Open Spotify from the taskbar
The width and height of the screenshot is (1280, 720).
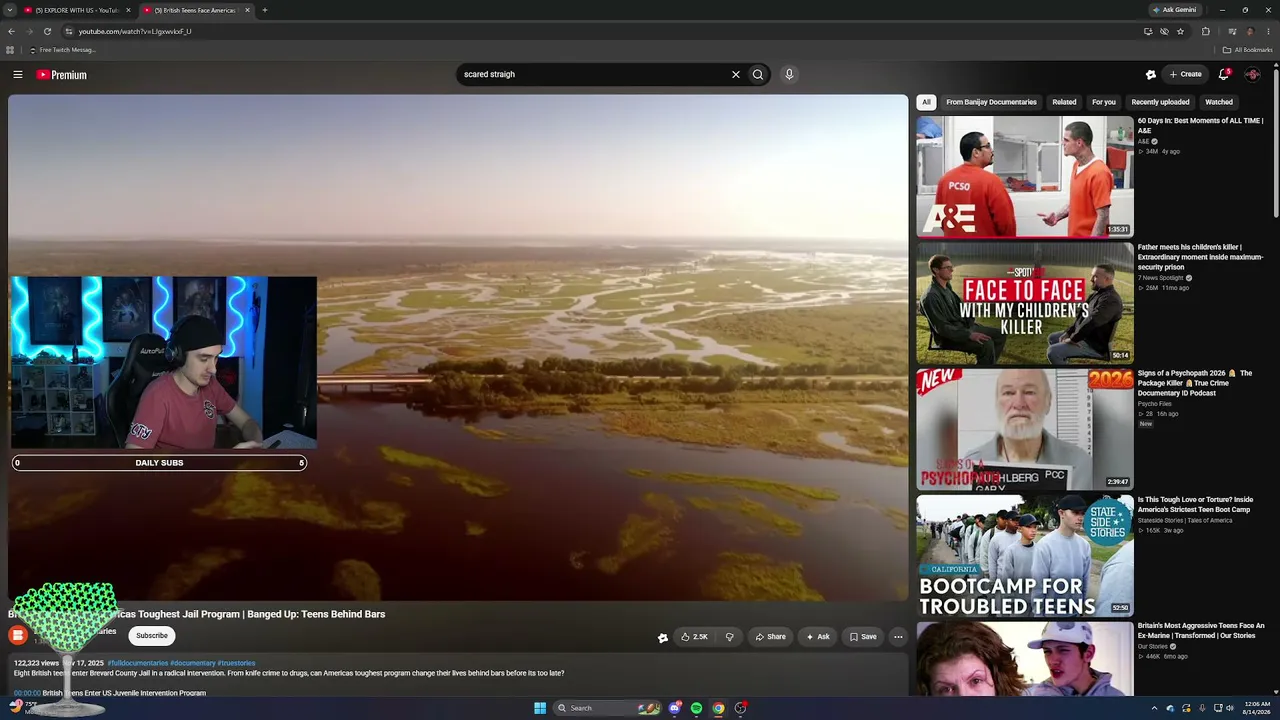pyautogui.click(x=697, y=708)
